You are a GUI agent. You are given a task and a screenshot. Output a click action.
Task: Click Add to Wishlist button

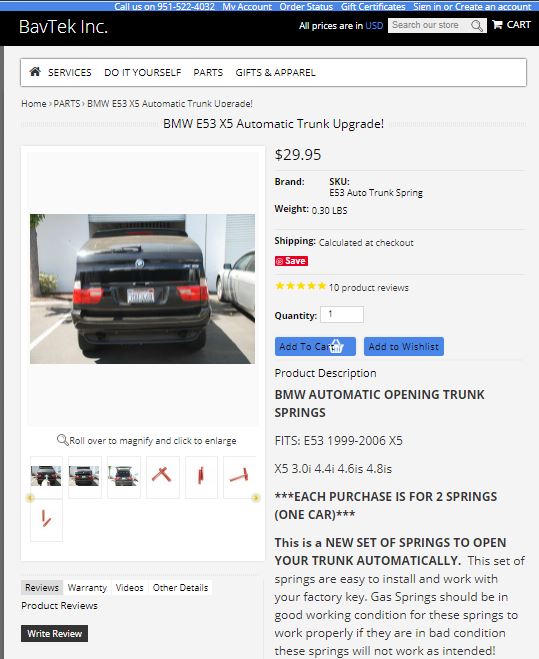(x=404, y=346)
